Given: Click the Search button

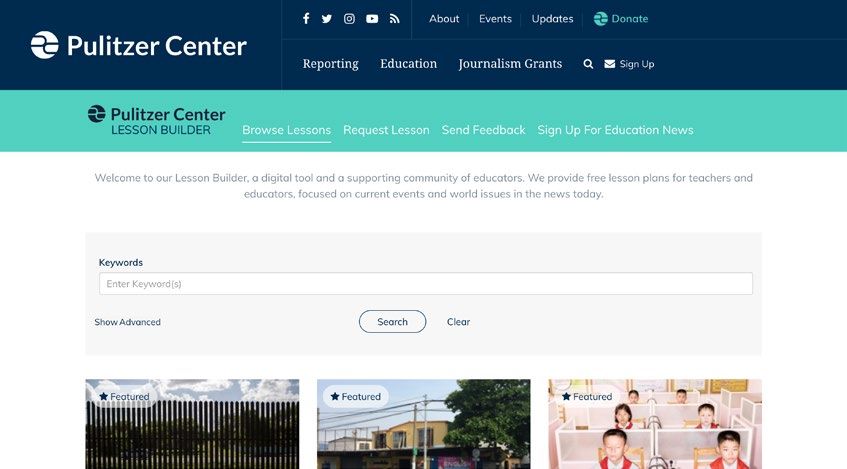Looking at the screenshot, I should point(393,321).
